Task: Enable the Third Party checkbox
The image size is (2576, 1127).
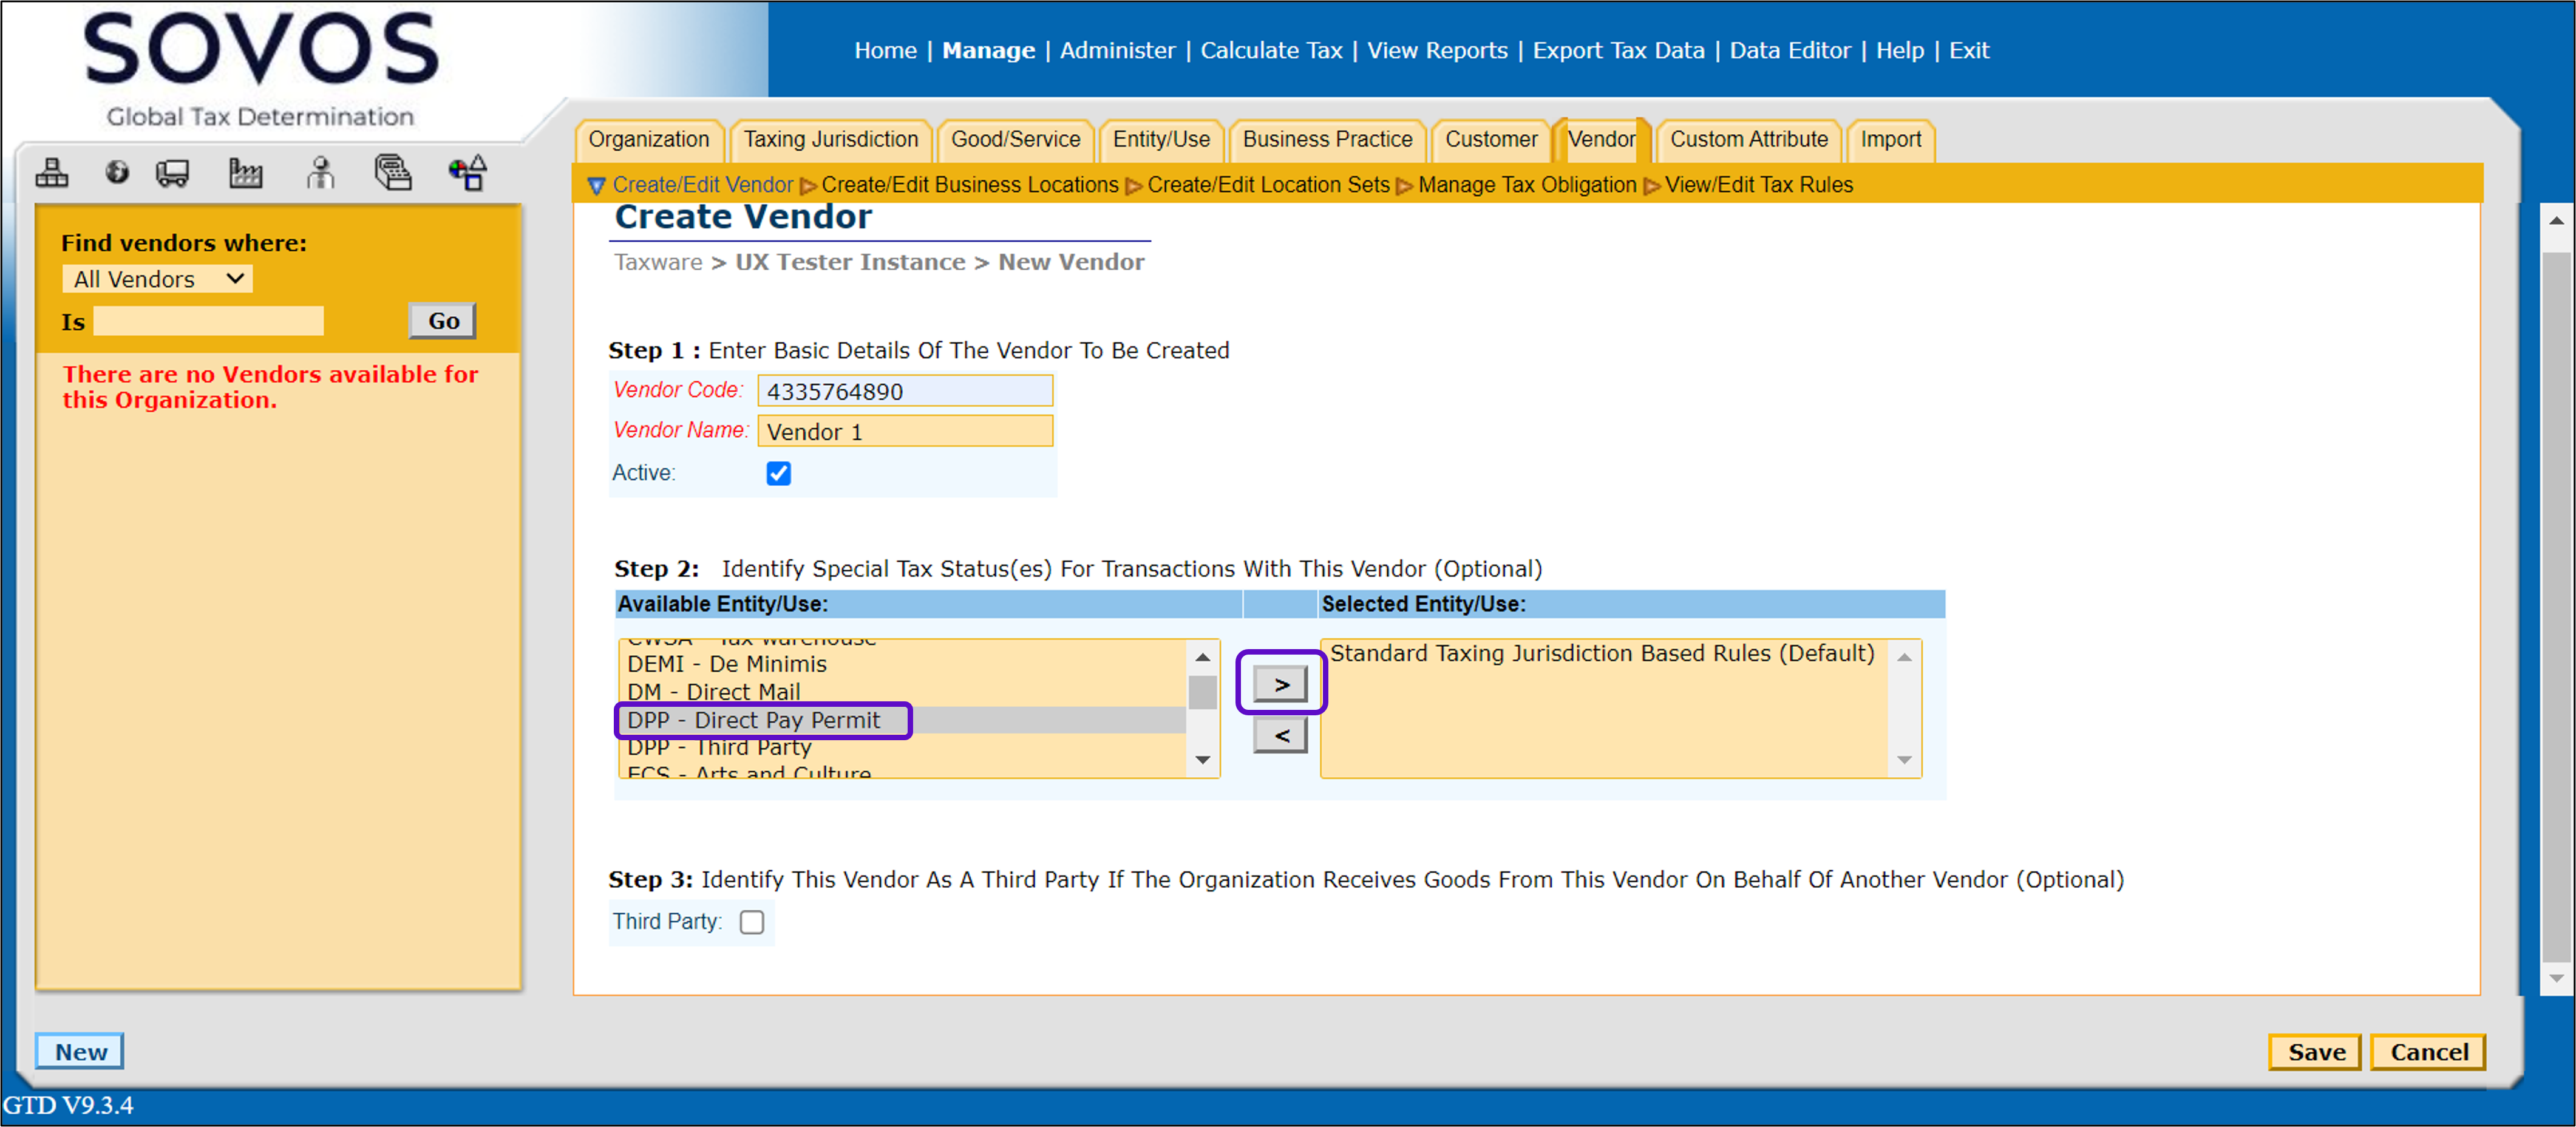Action: pos(752,921)
